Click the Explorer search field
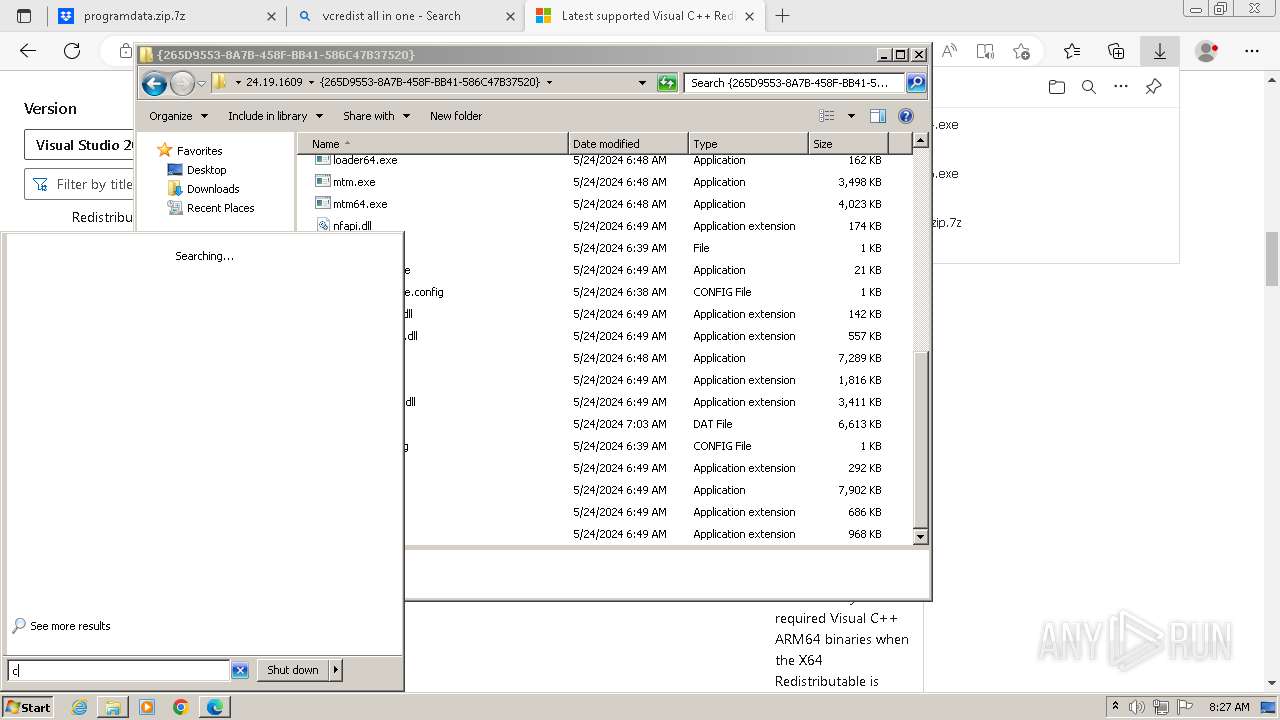This screenshot has width=1280, height=720. click(795, 83)
